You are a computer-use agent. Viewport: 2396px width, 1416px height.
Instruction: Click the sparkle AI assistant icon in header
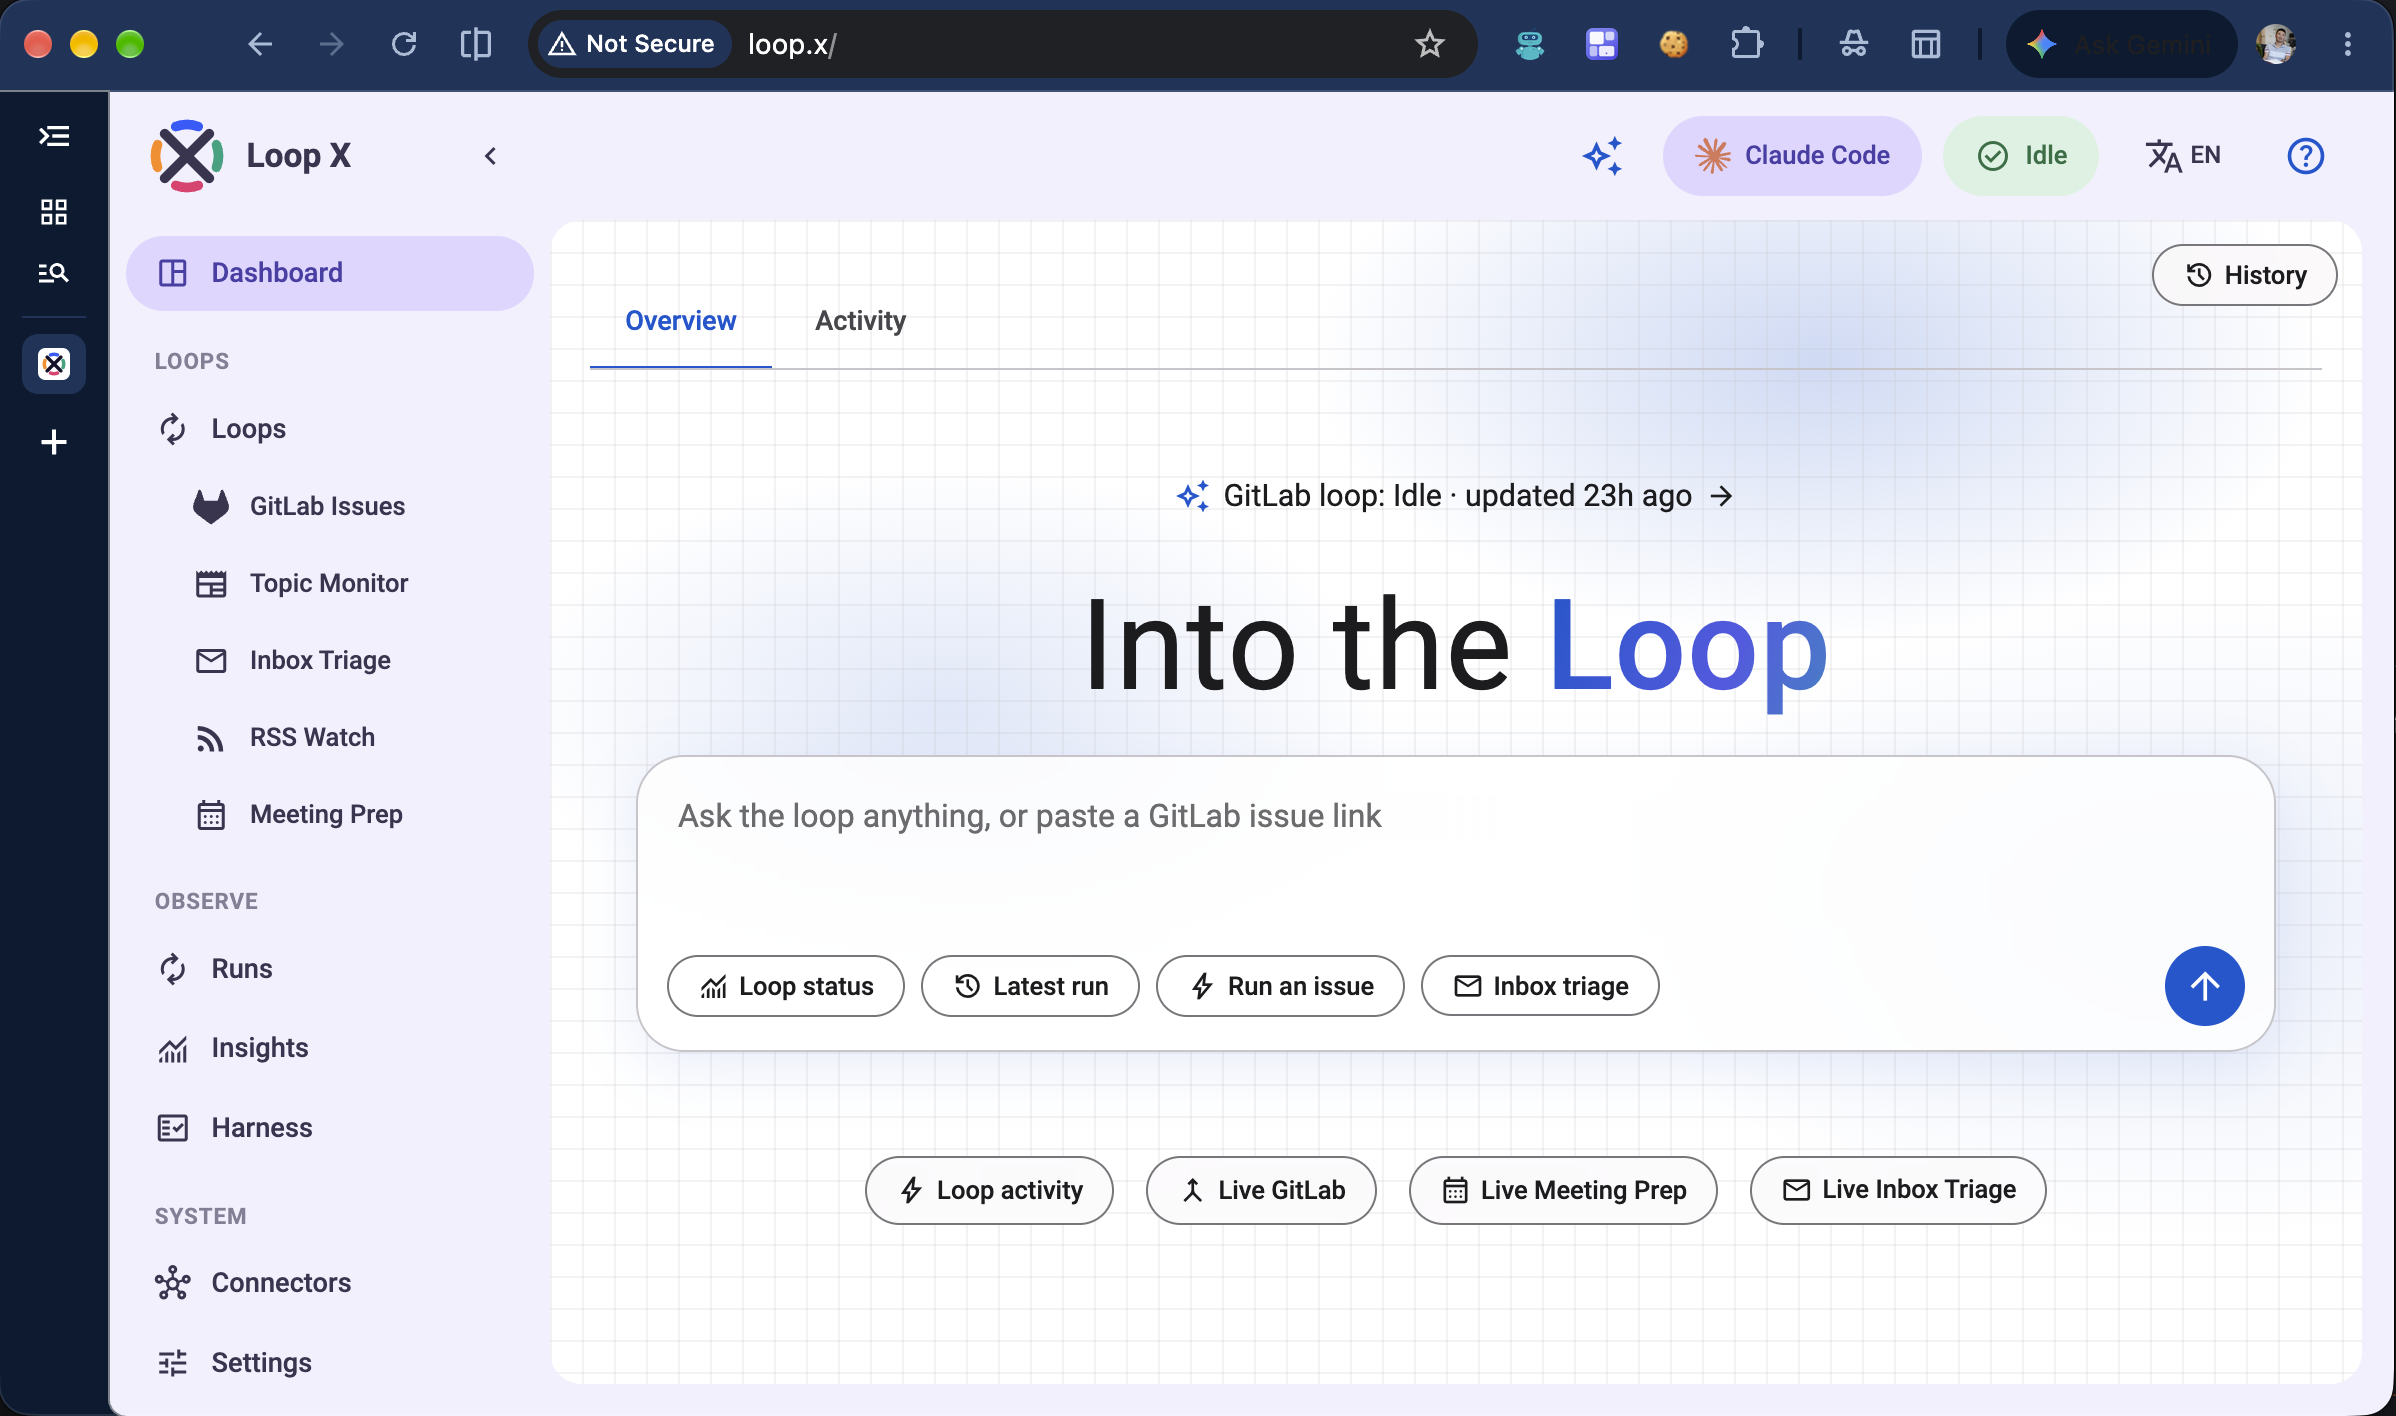(x=1603, y=156)
